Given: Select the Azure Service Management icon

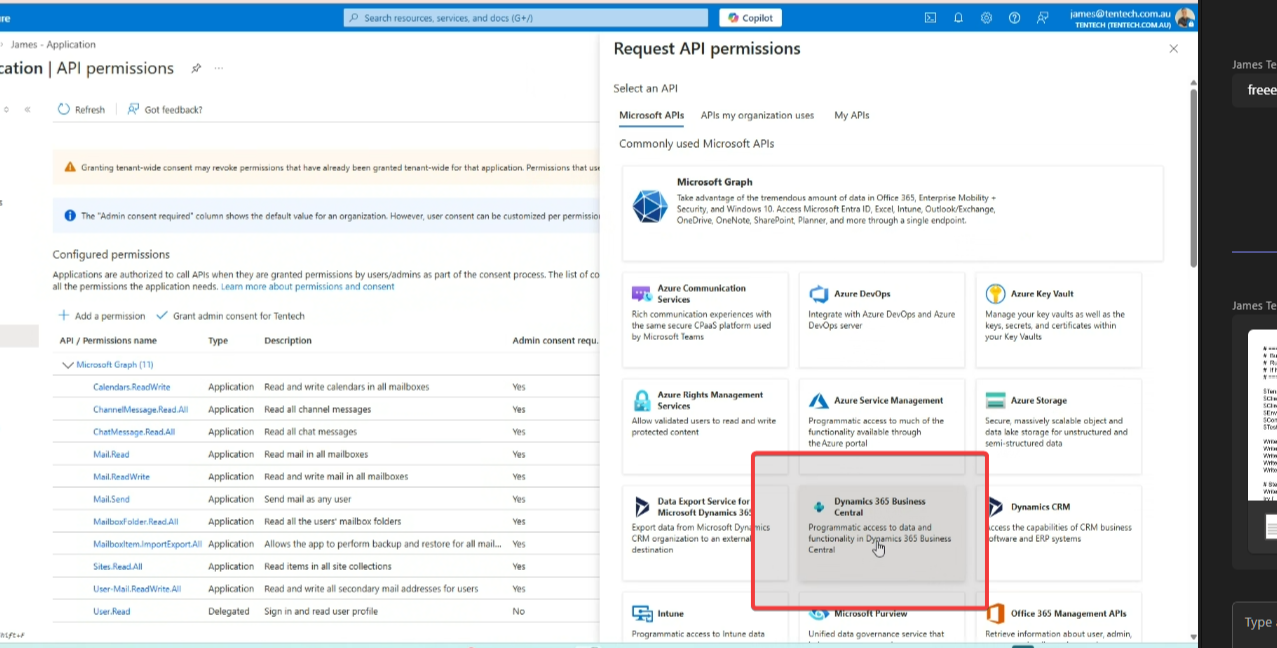Looking at the screenshot, I should (x=819, y=401).
